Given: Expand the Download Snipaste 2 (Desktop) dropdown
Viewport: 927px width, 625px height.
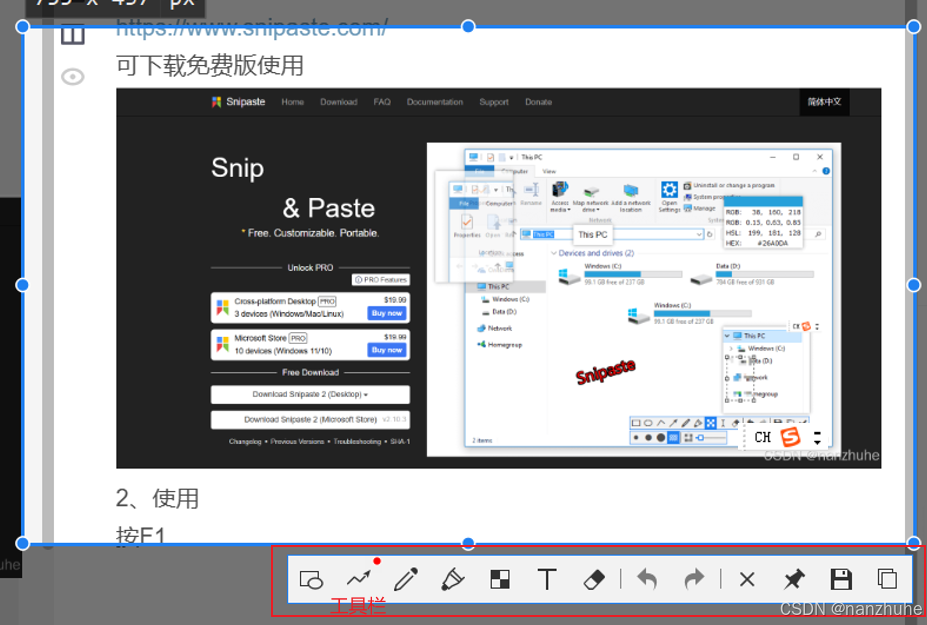Looking at the screenshot, I should (x=310, y=394).
